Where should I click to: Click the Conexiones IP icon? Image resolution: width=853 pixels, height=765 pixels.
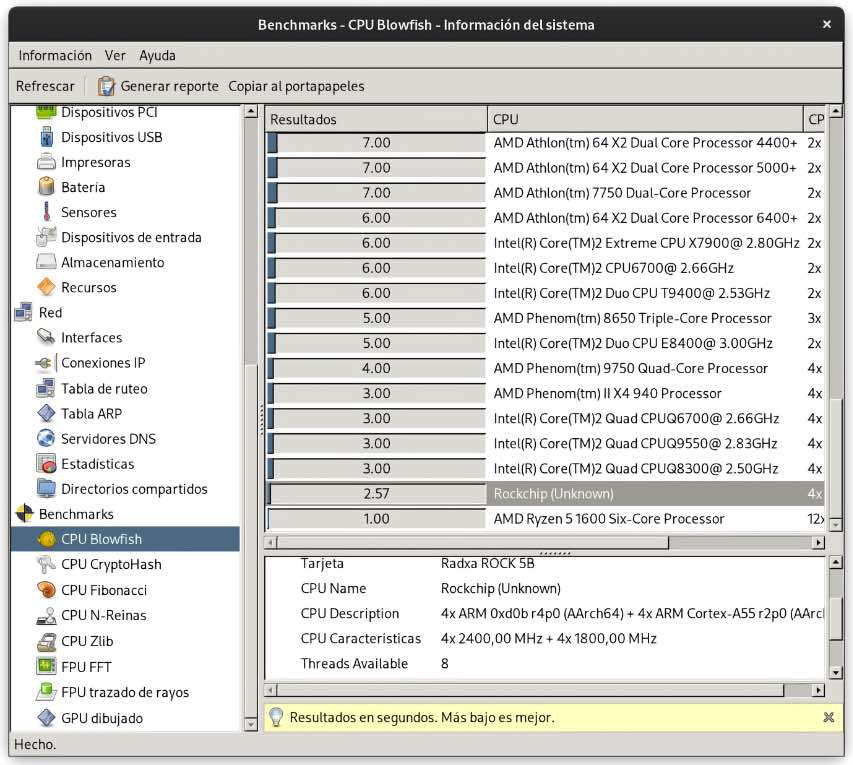coord(45,362)
